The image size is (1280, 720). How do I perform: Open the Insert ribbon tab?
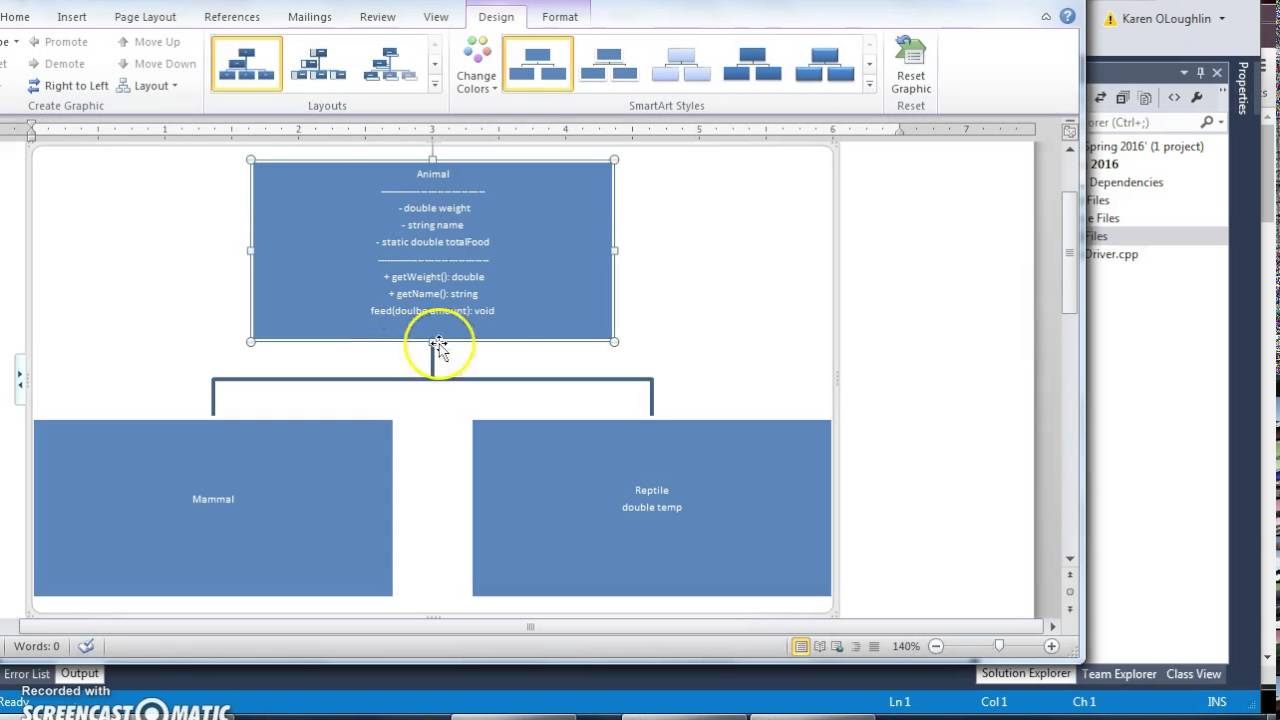[x=72, y=17]
